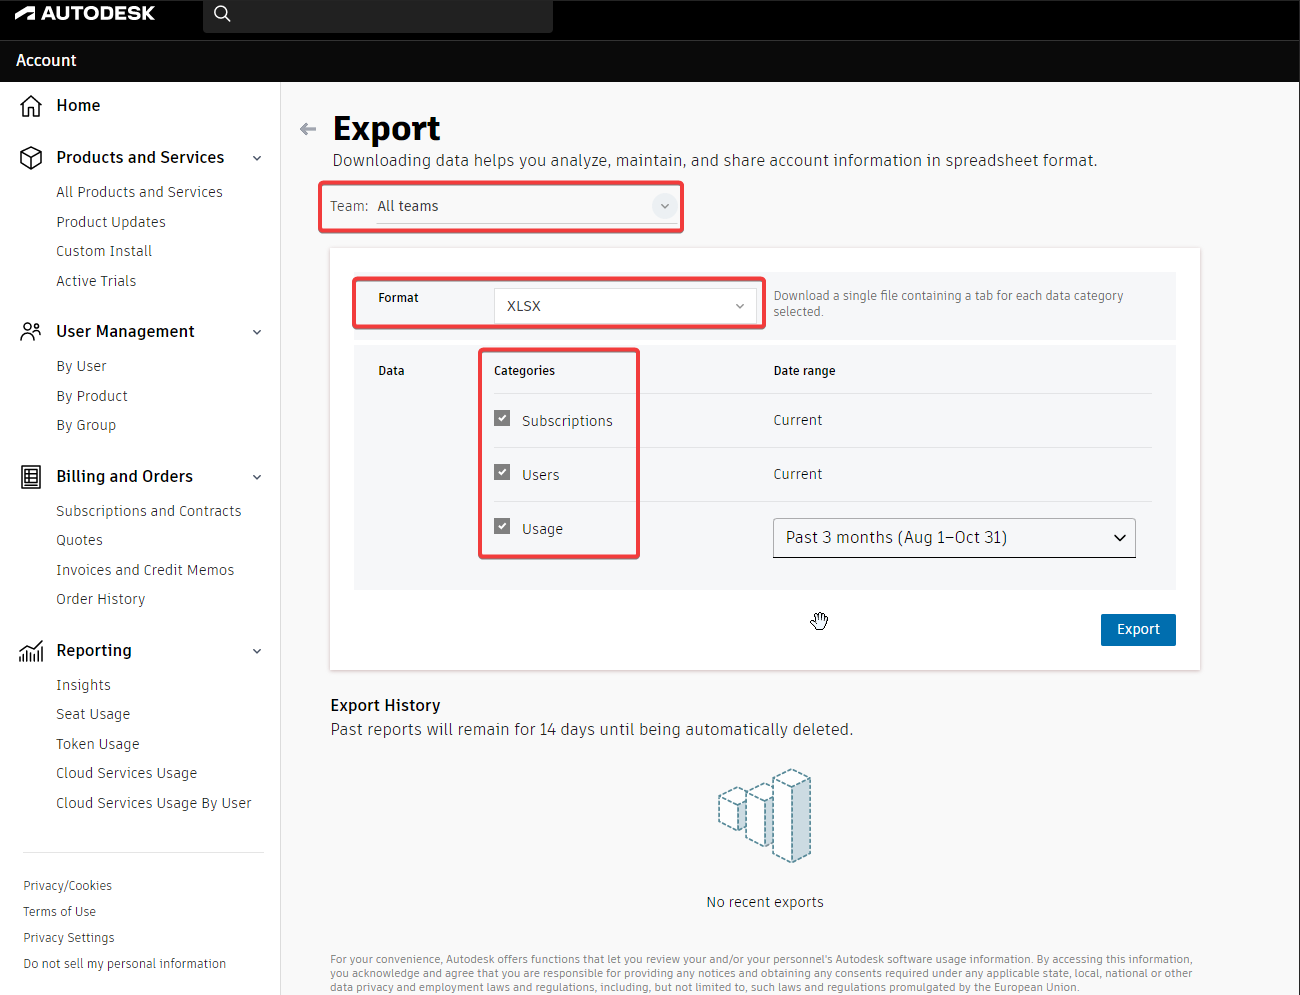
Task: Click the blue Export button
Action: click(x=1138, y=630)
